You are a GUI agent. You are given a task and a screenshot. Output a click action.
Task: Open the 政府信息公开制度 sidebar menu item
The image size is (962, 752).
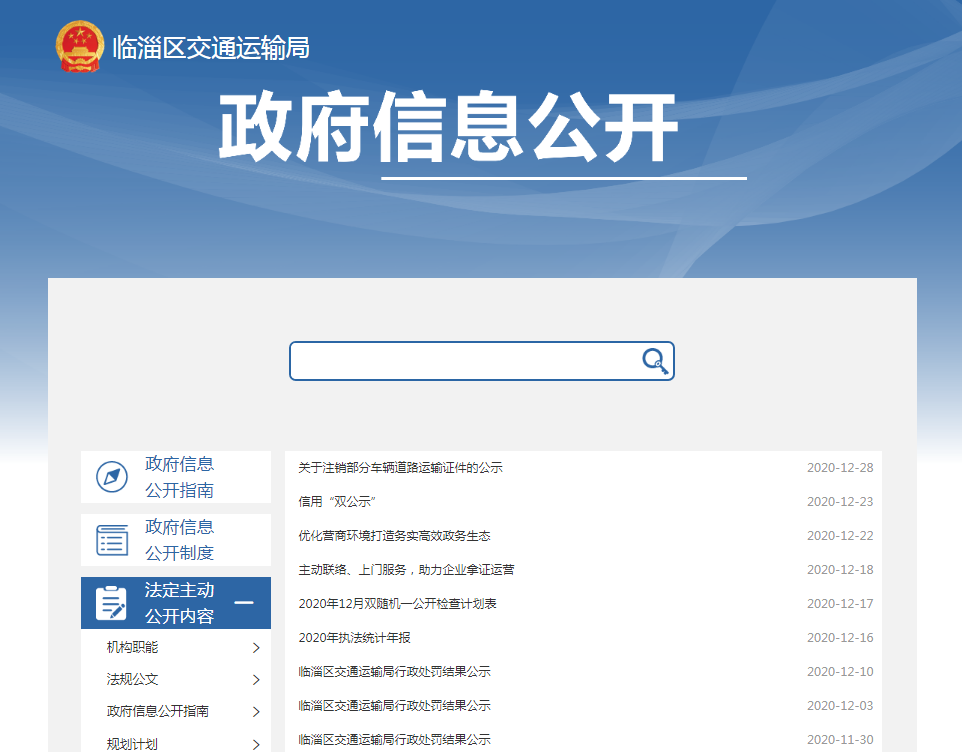[x=180, y=540]
